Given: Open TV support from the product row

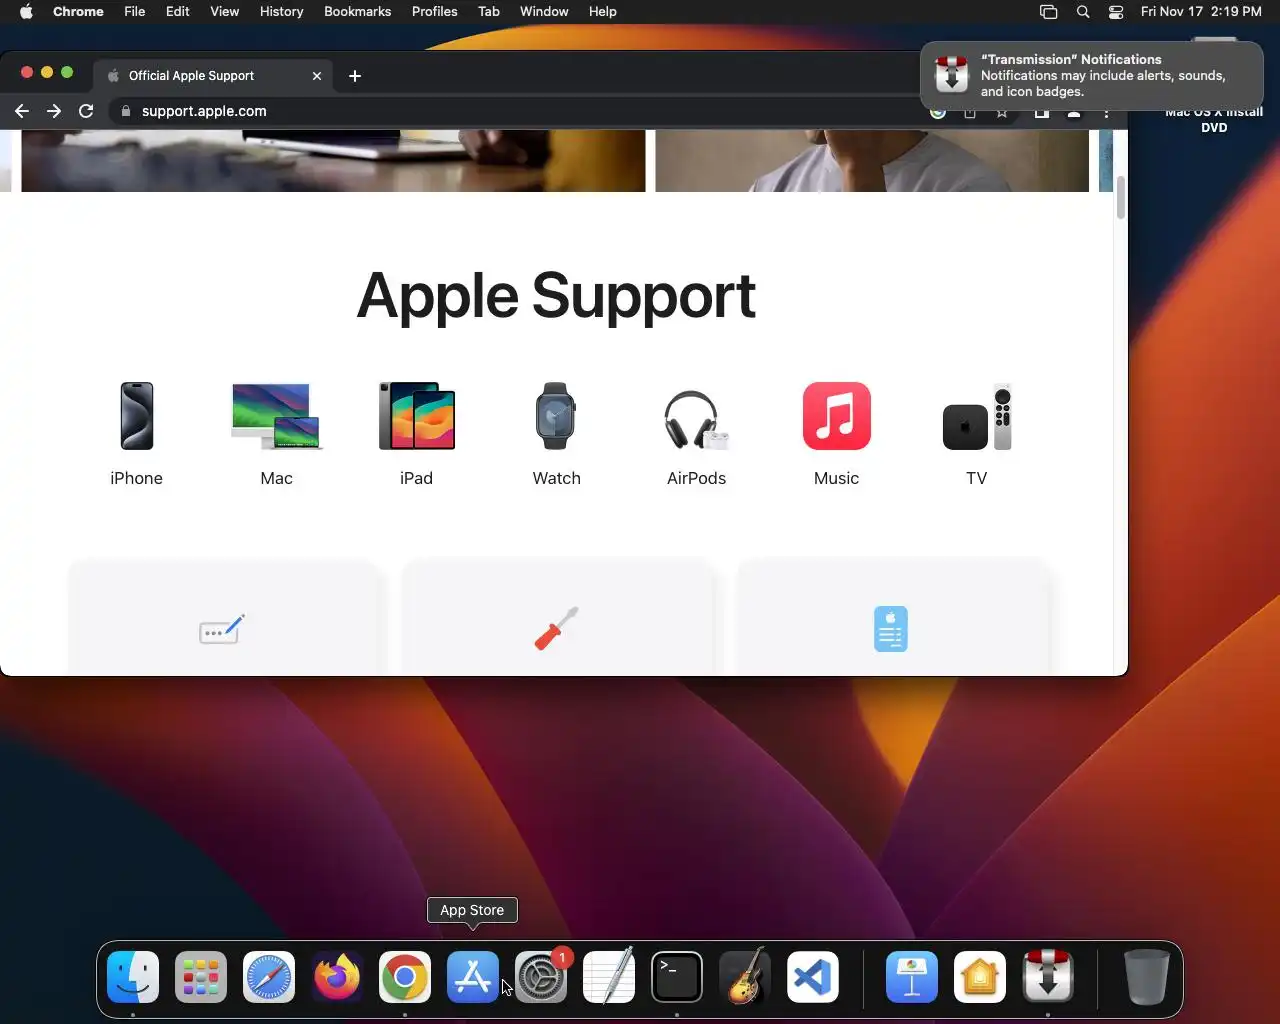Looking at the screenshot, I should tap(977, 434).
